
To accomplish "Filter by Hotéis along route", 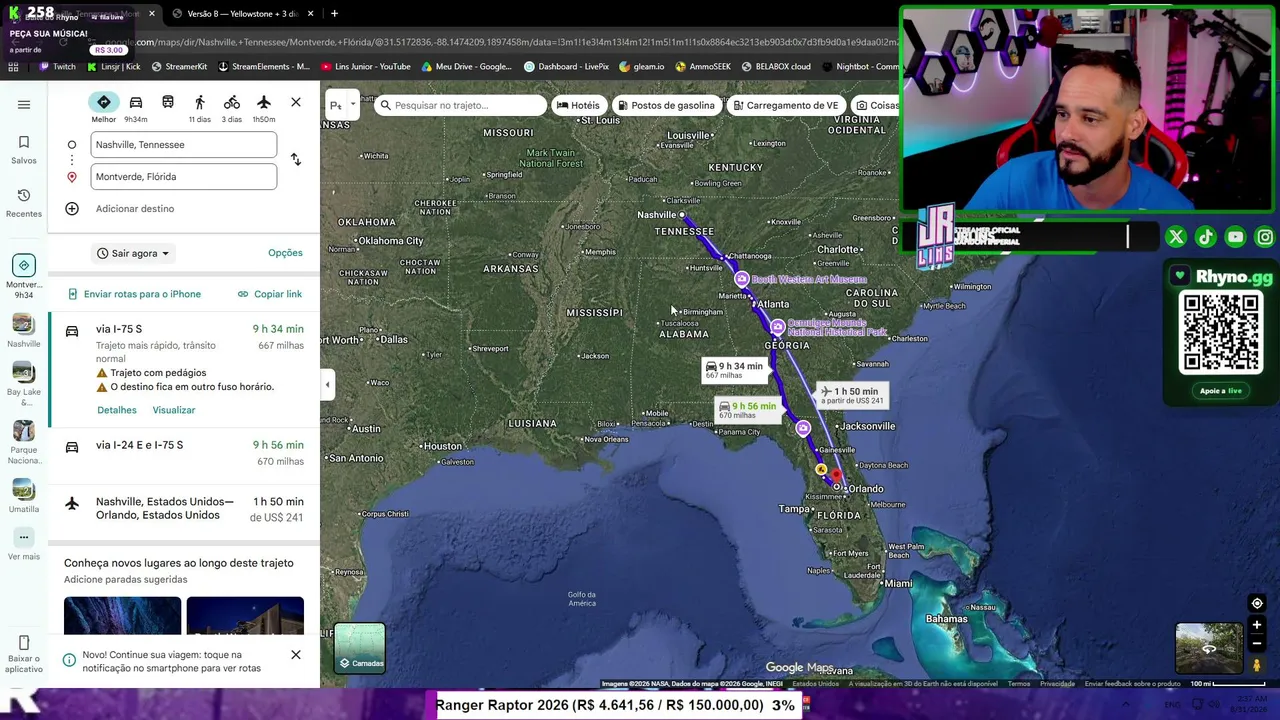I will (578, 105).
